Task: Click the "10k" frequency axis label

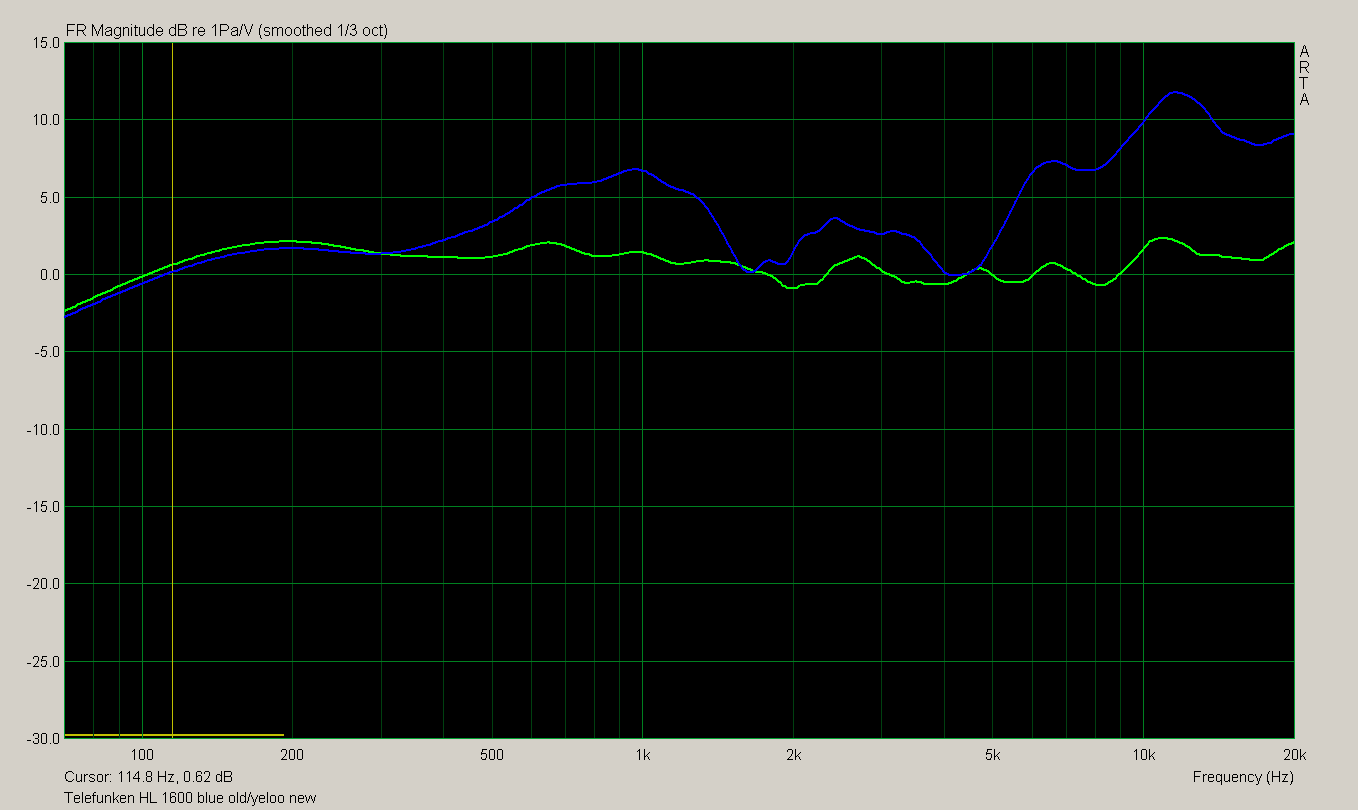Action: pyautogui.click(x=1143, y=753)
